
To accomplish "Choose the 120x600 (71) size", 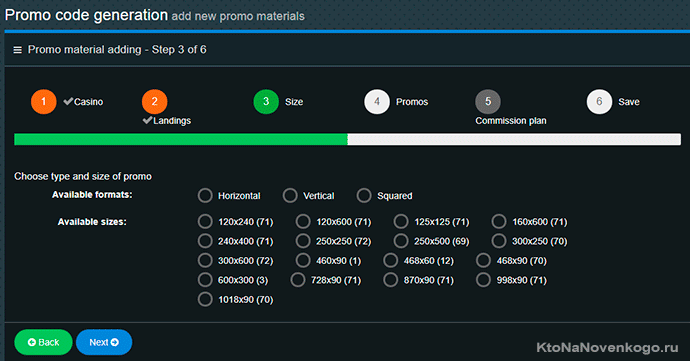I will 303,221.
